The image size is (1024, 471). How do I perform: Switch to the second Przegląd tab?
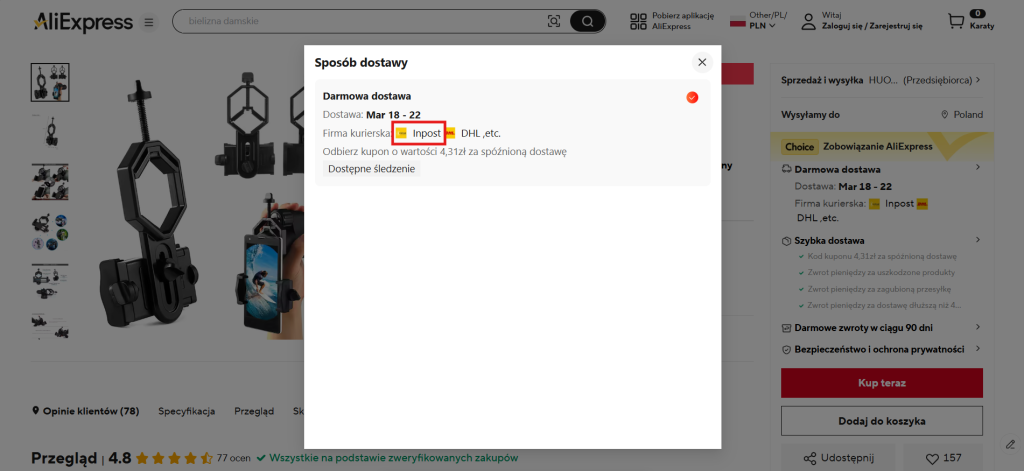click(254, 411)
